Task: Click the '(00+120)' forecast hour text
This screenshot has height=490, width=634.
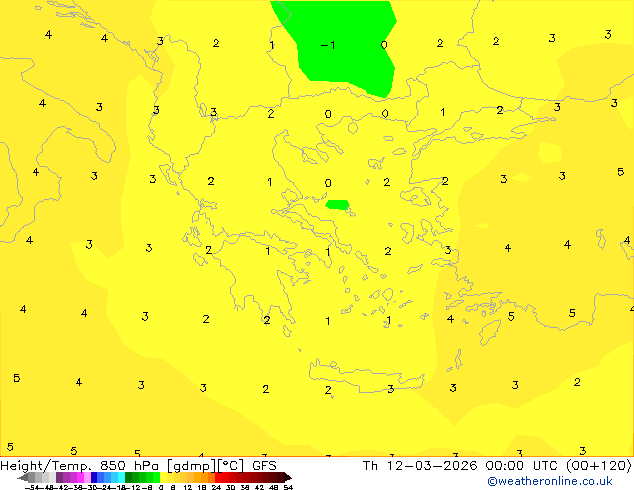Action: (598, 466)
